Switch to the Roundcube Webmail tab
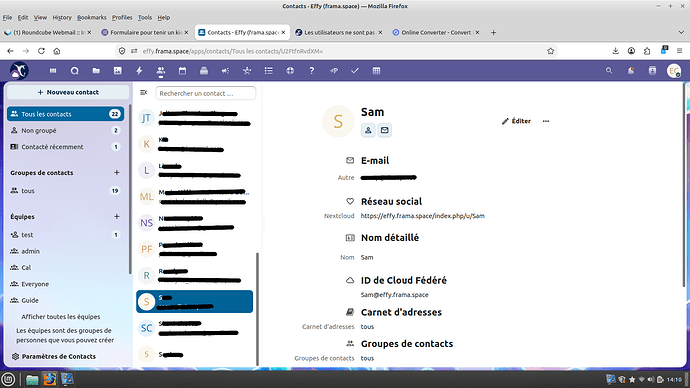Image resolution: width=690 pixels, height=388 pixels. [x=48, y=33]
